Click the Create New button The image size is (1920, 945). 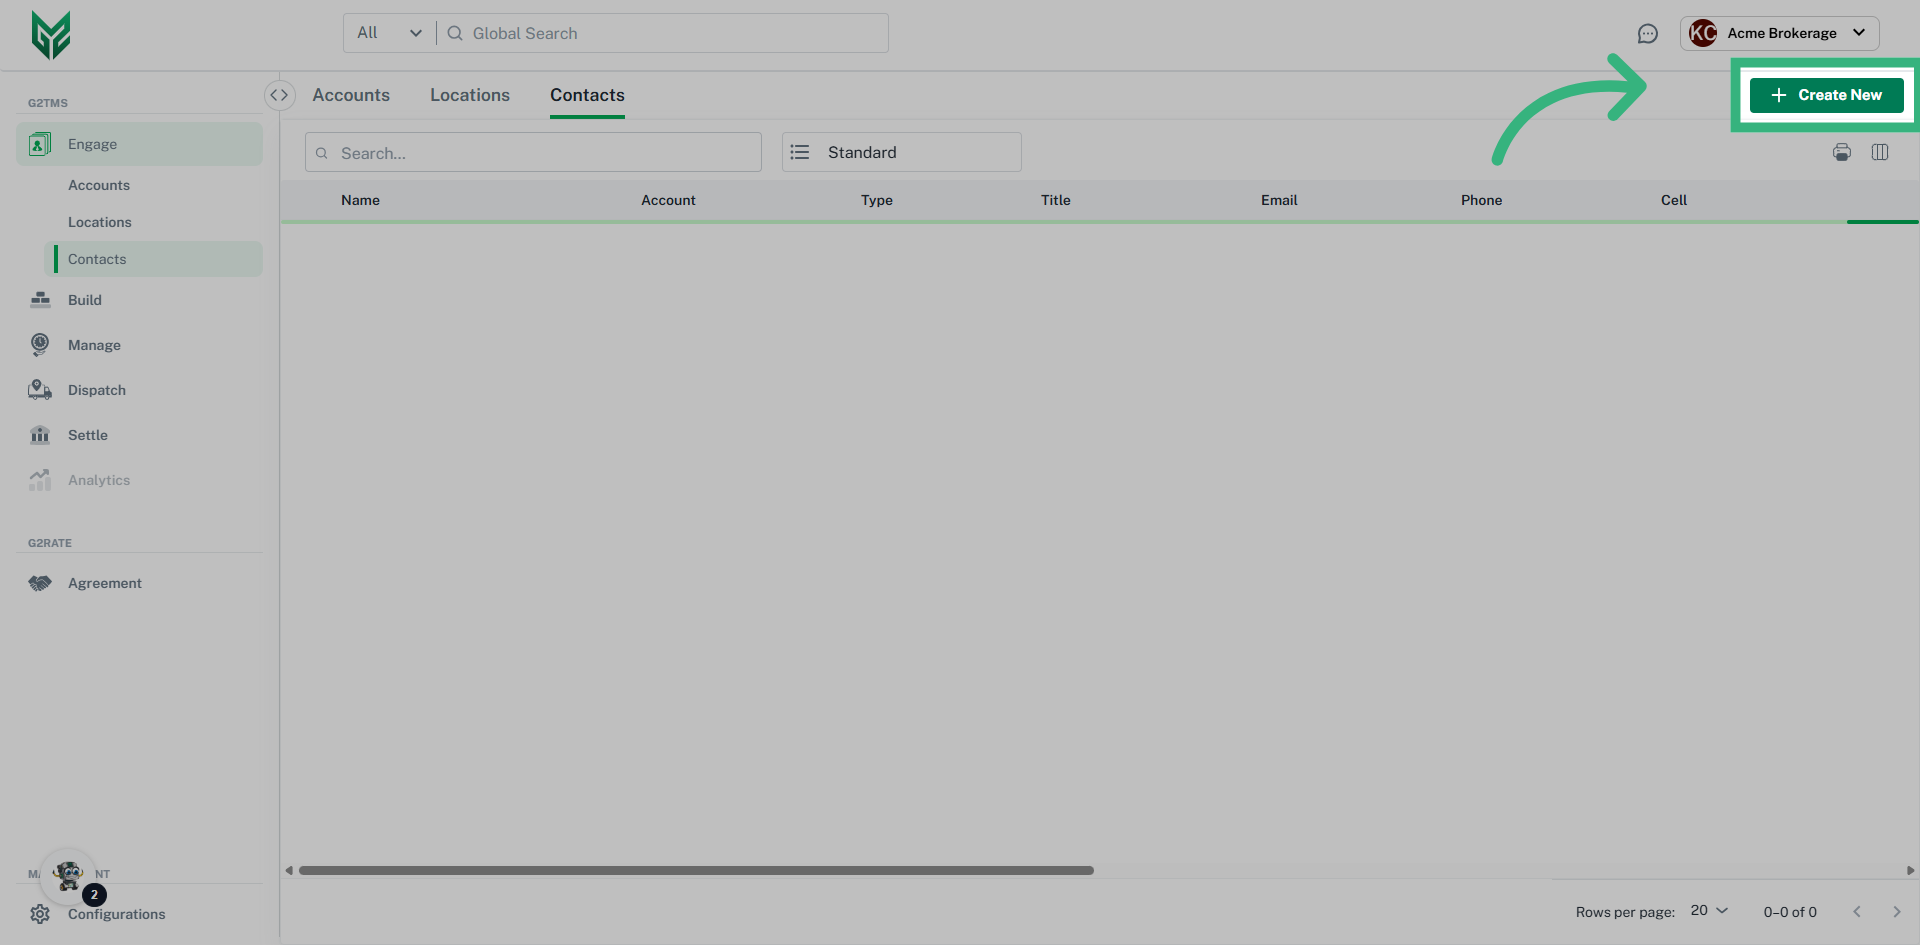point(1826,95)
